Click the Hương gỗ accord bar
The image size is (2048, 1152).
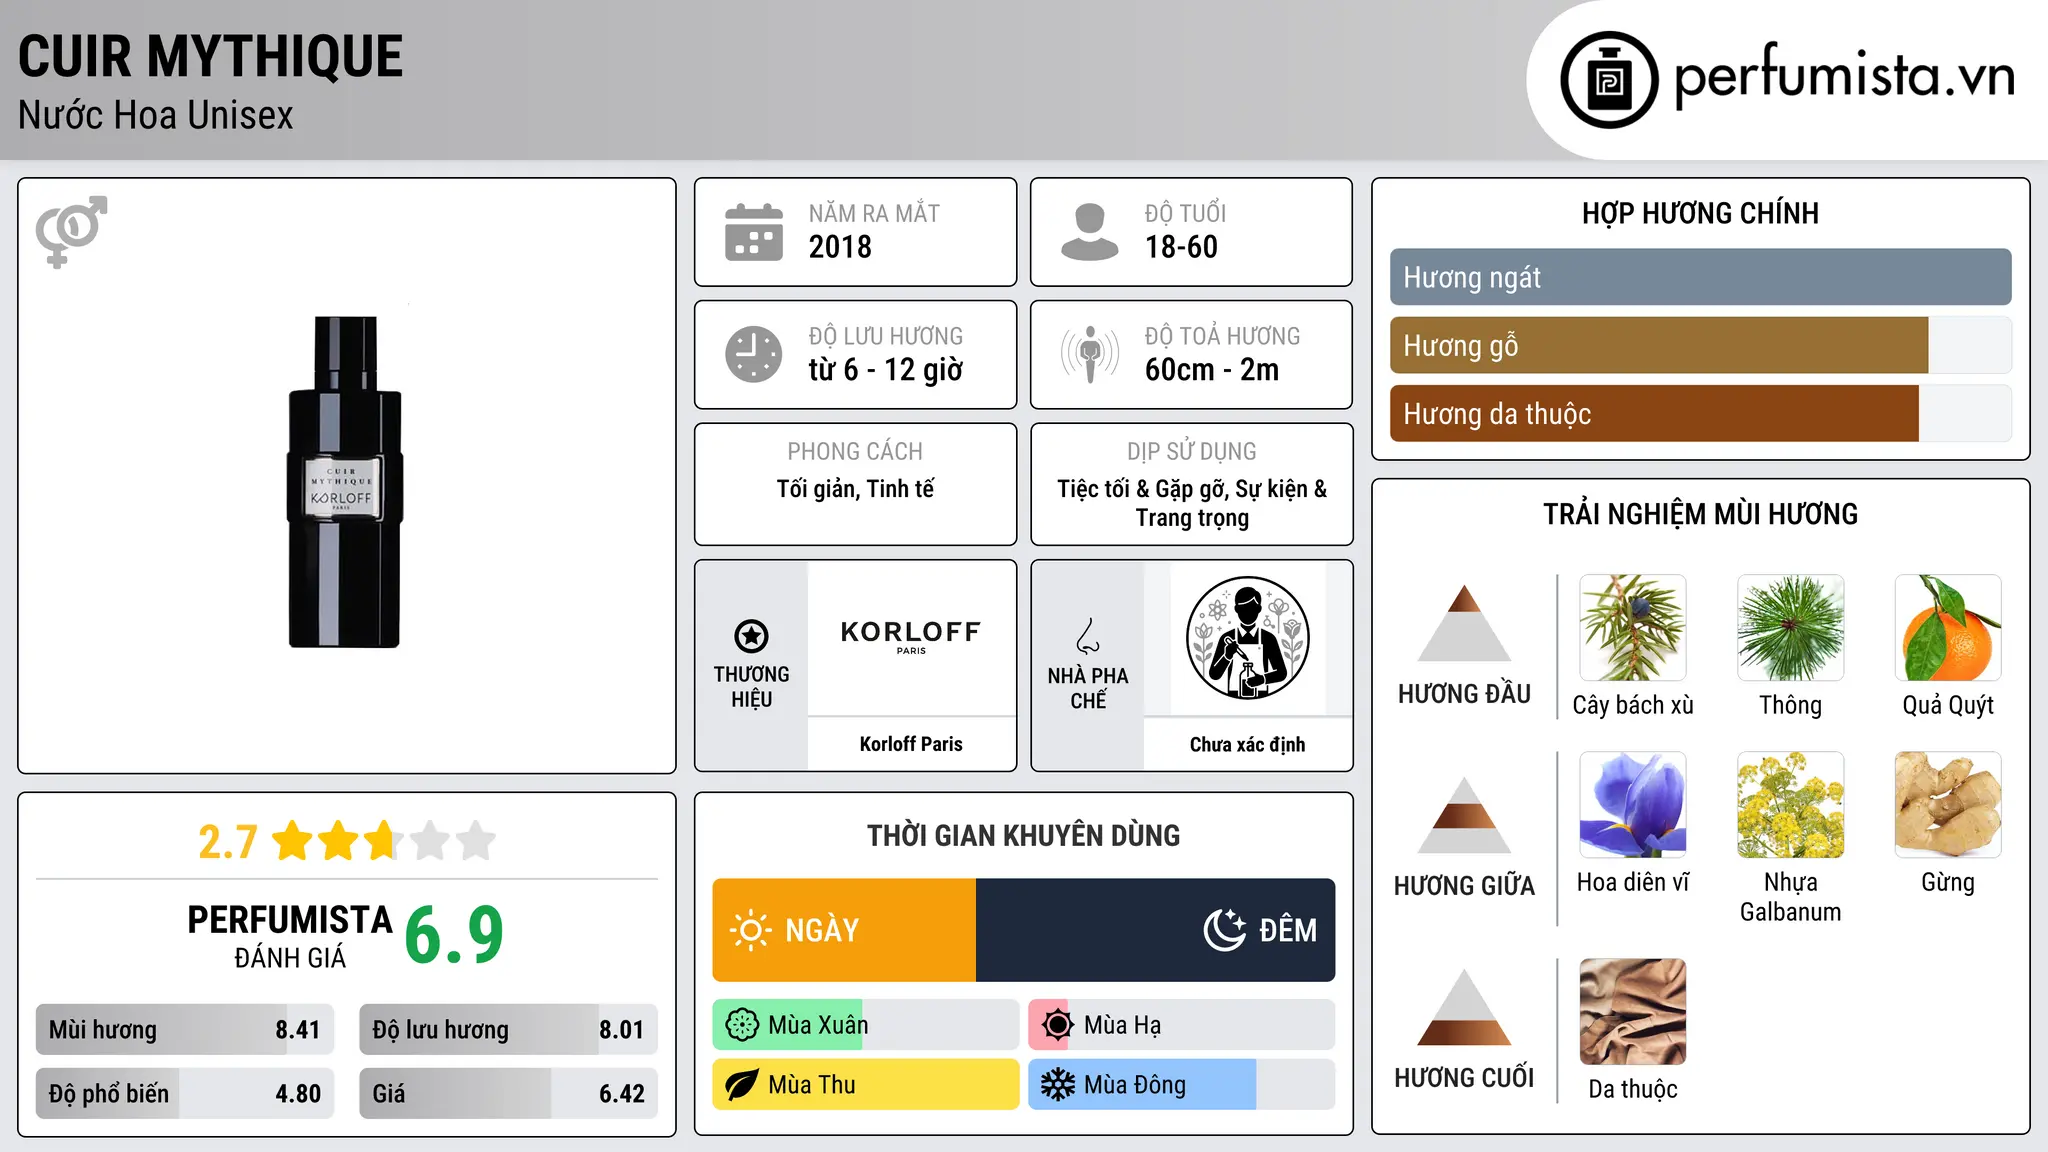[1700, 345]
